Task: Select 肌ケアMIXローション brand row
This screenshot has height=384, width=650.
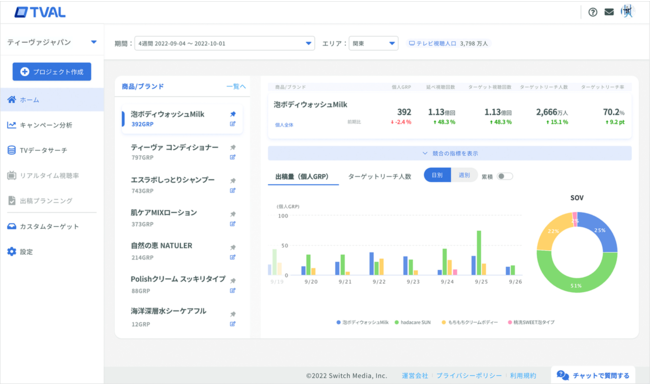Action: tap(182, 218)
